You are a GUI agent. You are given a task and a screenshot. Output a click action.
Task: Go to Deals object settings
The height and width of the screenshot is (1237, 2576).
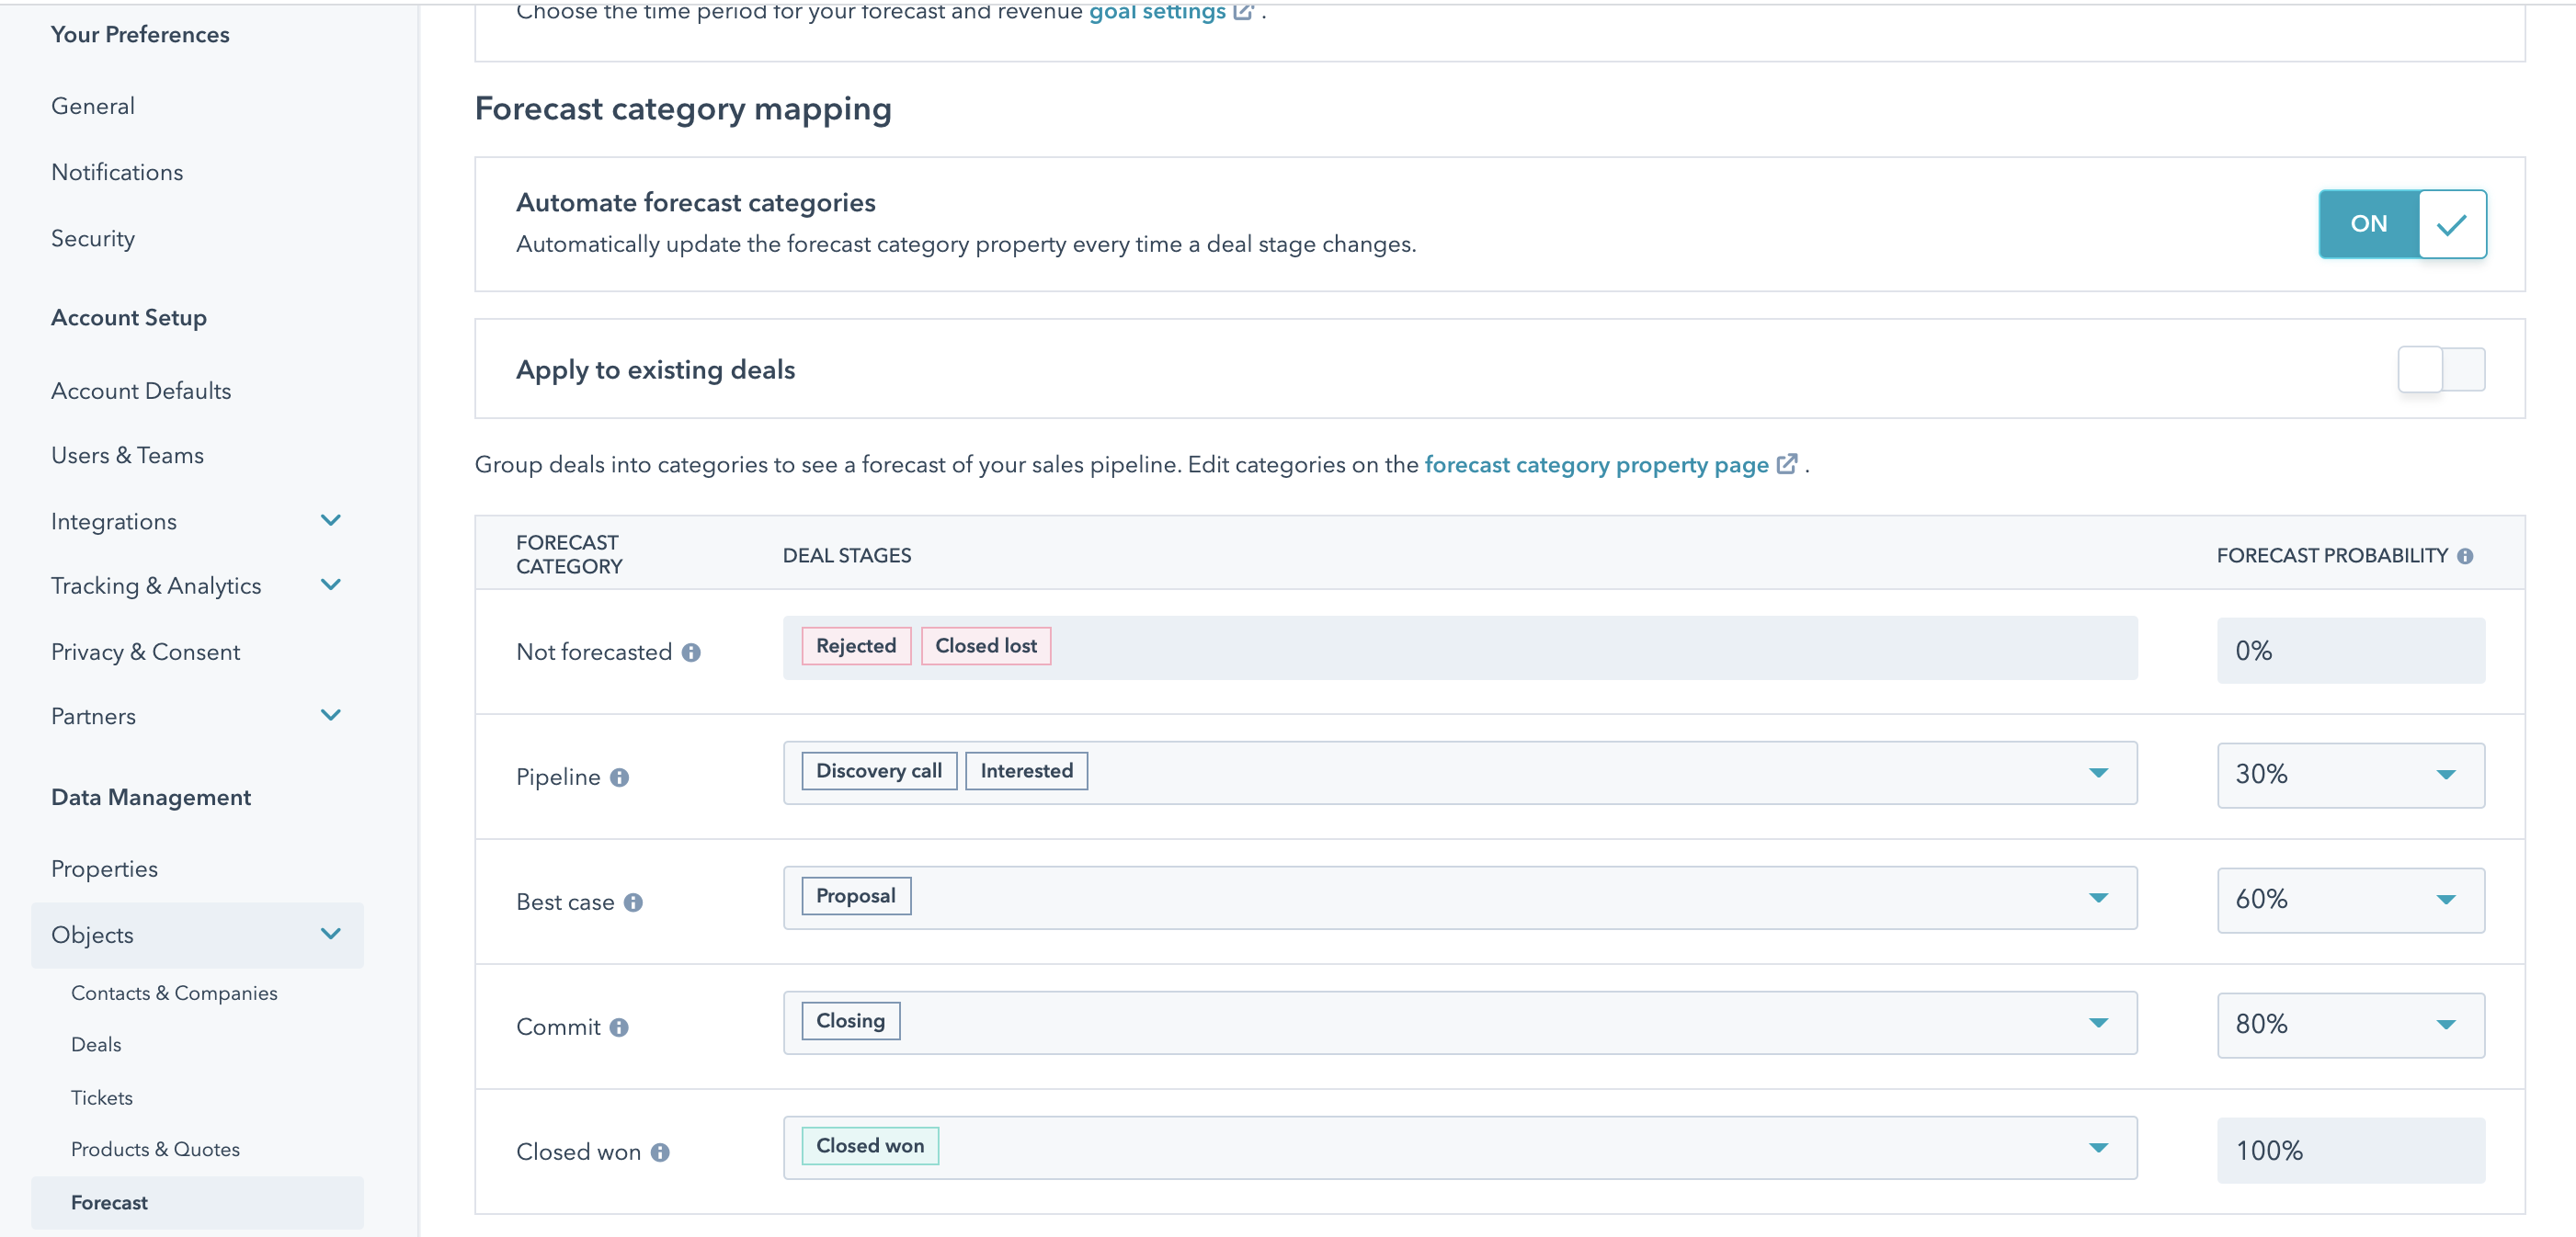click(x=96, y=1044)
